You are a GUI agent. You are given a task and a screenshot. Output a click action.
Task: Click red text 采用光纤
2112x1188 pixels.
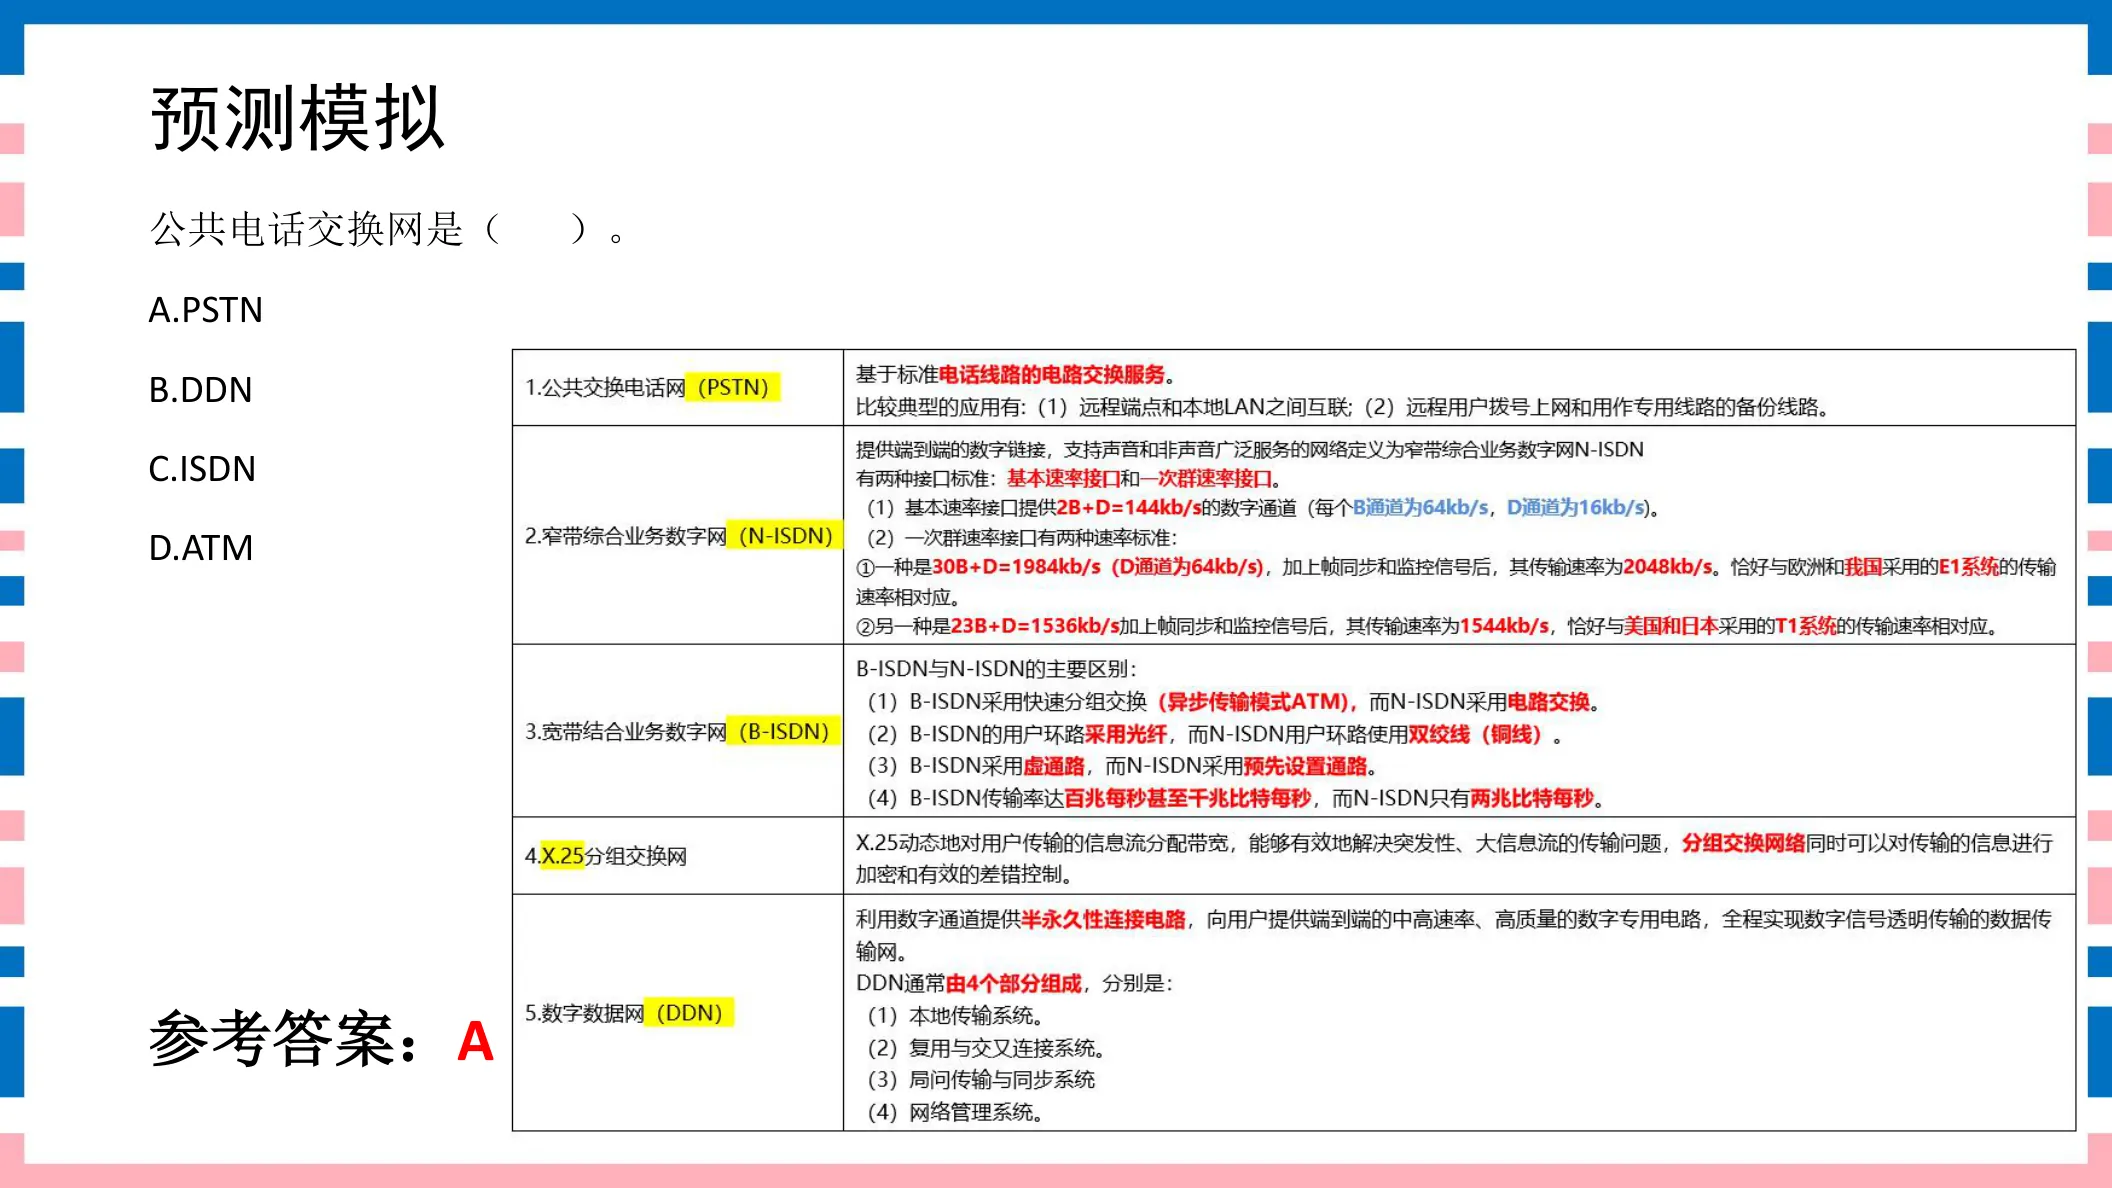click(1126, 734)
